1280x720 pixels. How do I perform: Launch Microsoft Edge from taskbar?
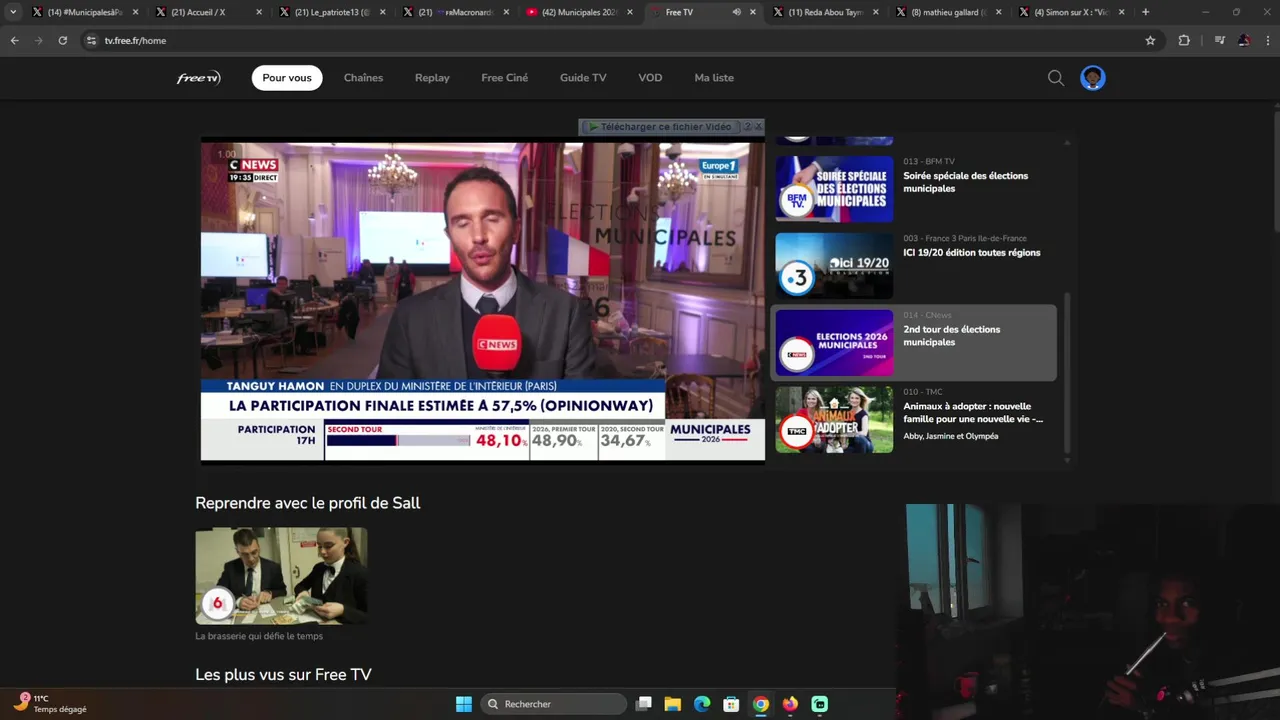click(702, 704)
